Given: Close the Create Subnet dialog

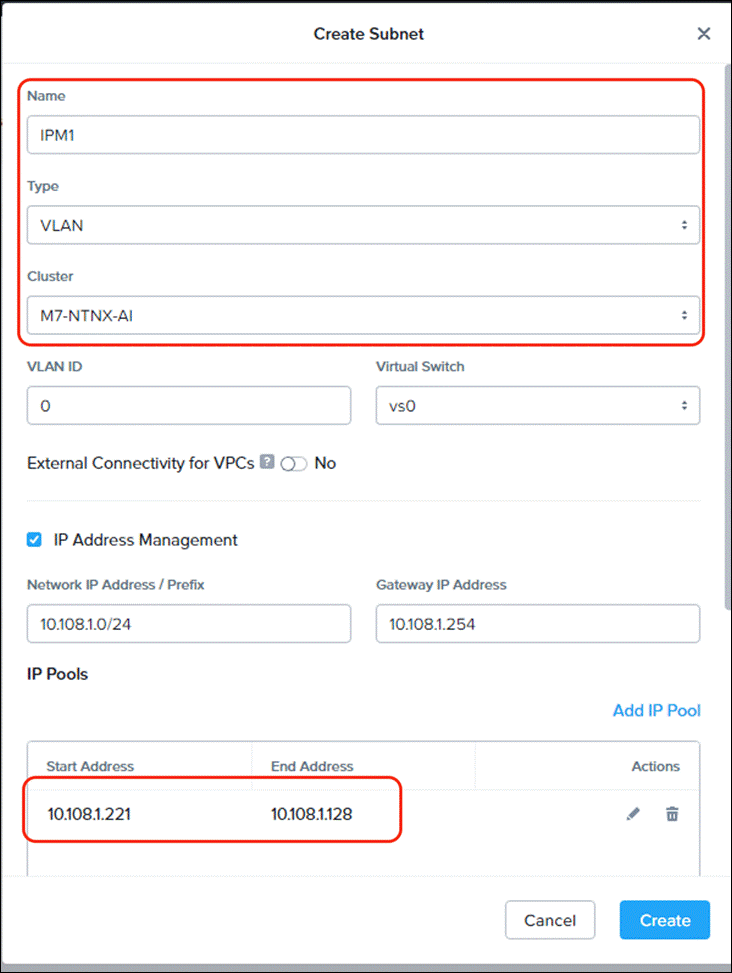Looking at the screenshot, I should point(703,34).
